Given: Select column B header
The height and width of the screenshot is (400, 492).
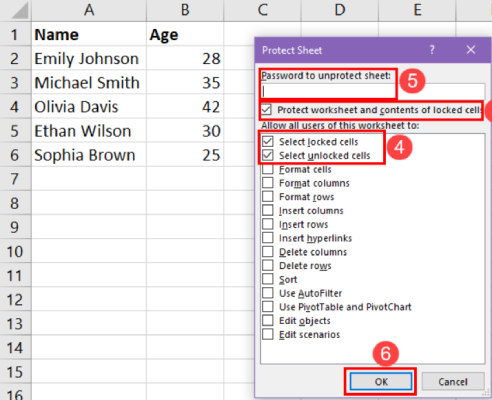Looking at the screenshot, I should (x=185, y=10).
